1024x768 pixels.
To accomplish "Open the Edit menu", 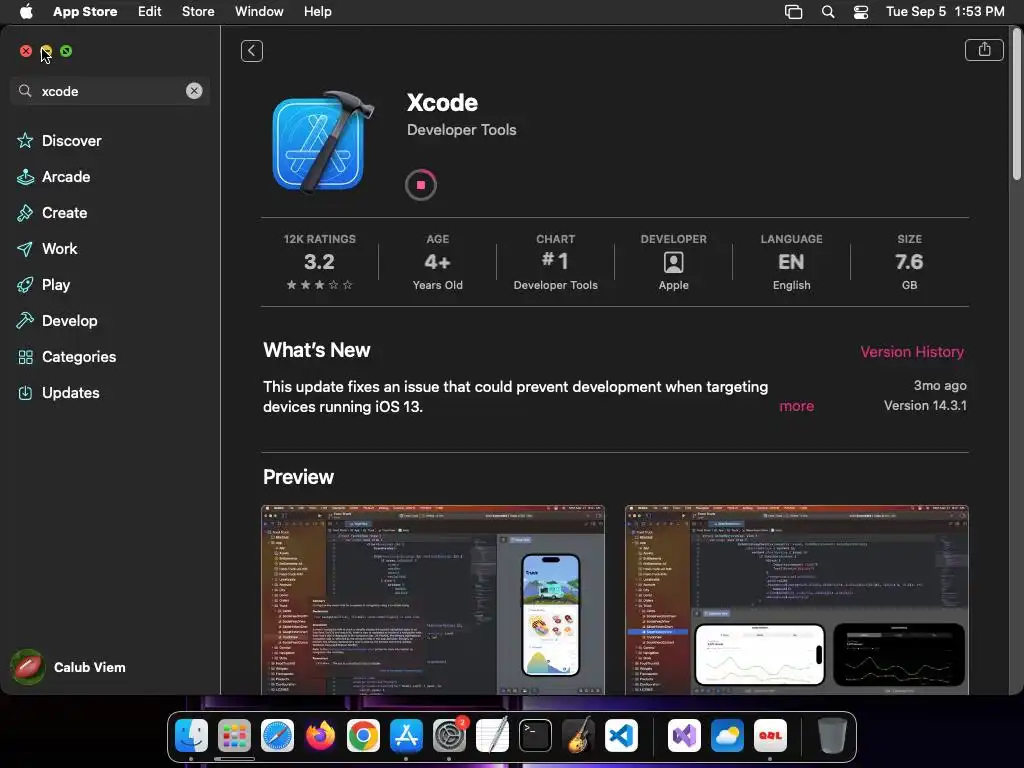I will click(x=150, y=11).
